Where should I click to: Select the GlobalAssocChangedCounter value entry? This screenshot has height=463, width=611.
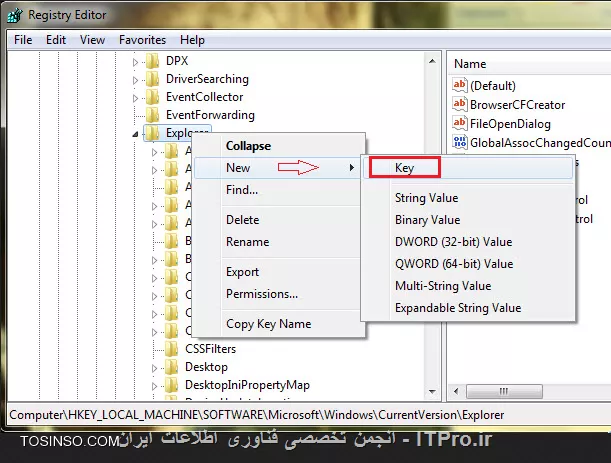540,143
